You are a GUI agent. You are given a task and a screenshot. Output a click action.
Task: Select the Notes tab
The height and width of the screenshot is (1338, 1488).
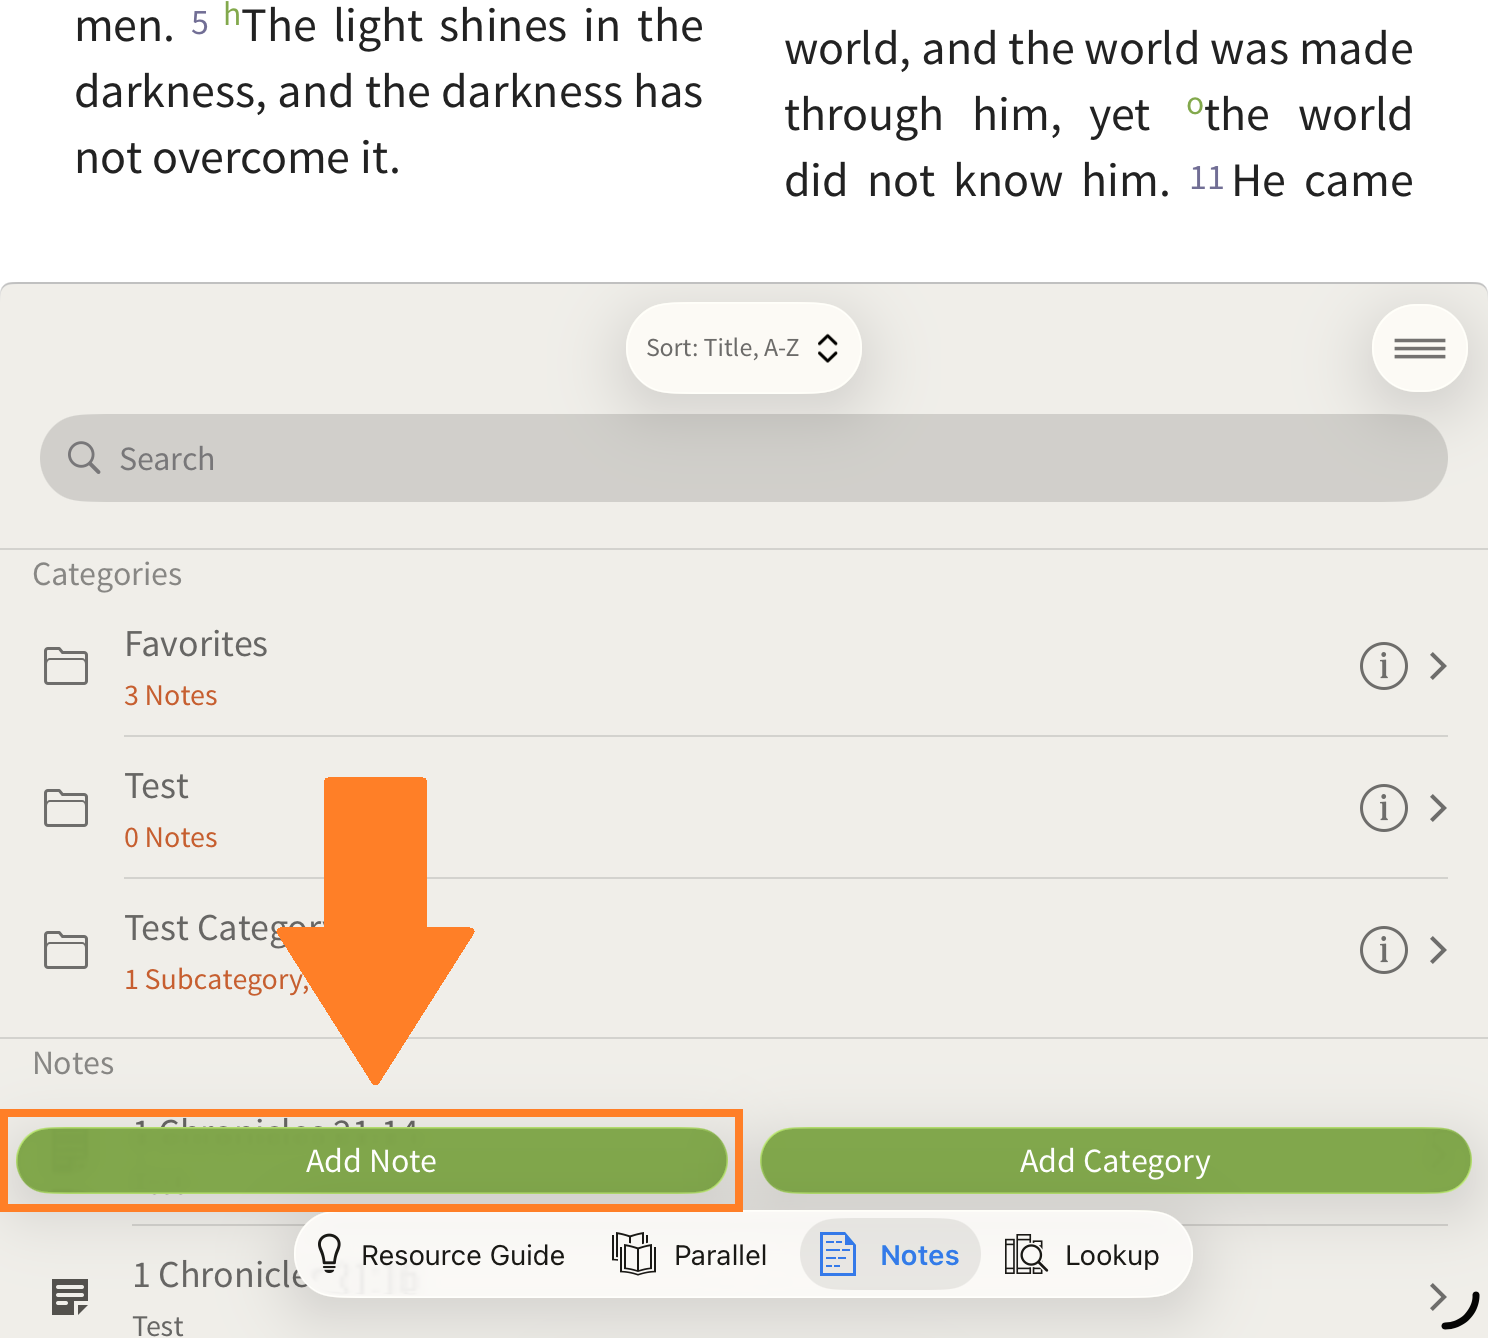pos(890,1255)
